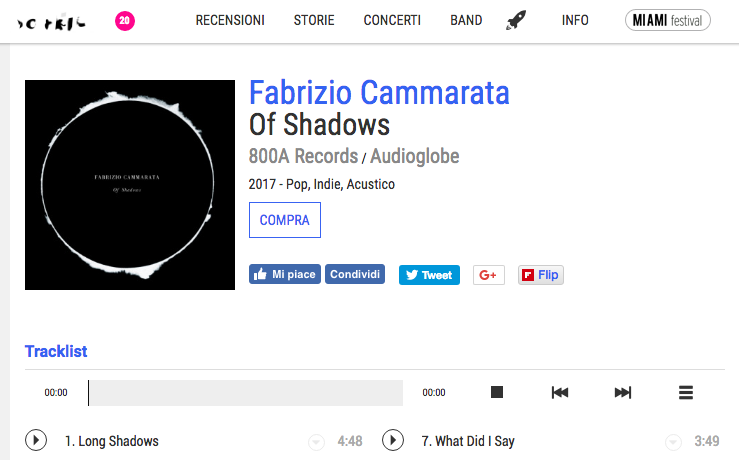
Task: Click the Of Shadows album cover
Action: pyautogui.click(x=130, y=185)
